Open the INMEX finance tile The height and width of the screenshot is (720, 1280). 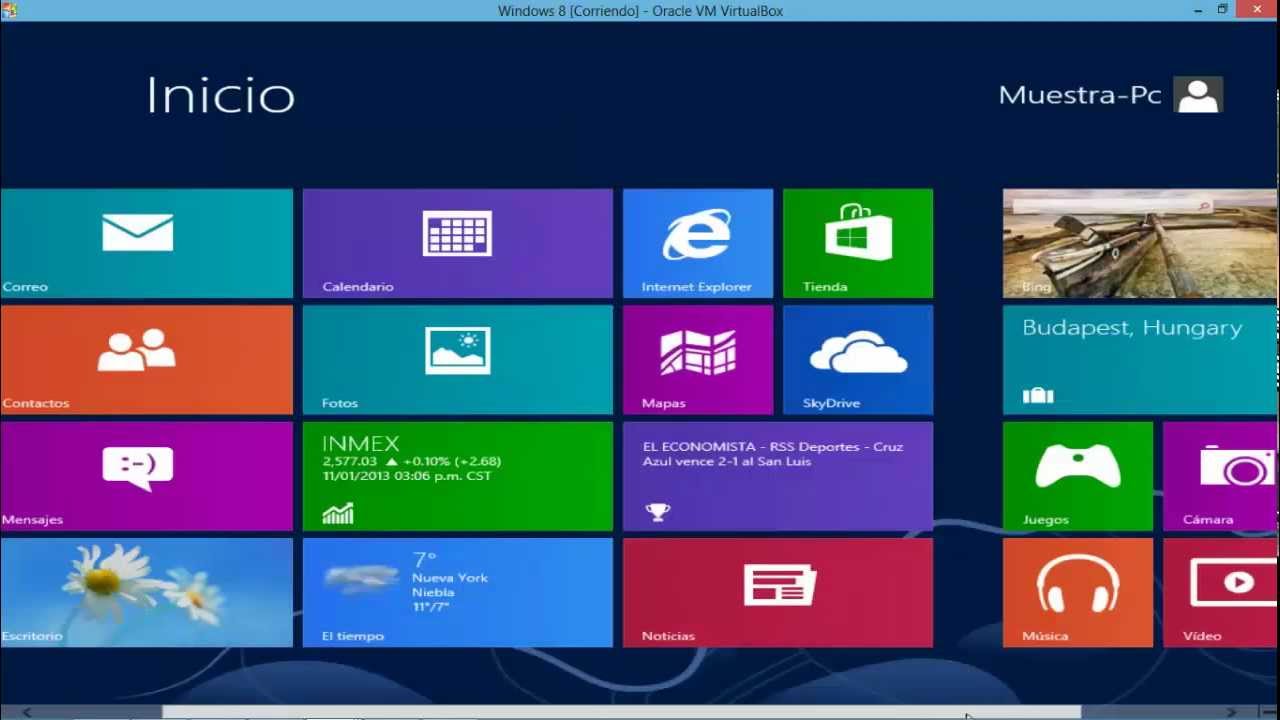click(458, 476)
